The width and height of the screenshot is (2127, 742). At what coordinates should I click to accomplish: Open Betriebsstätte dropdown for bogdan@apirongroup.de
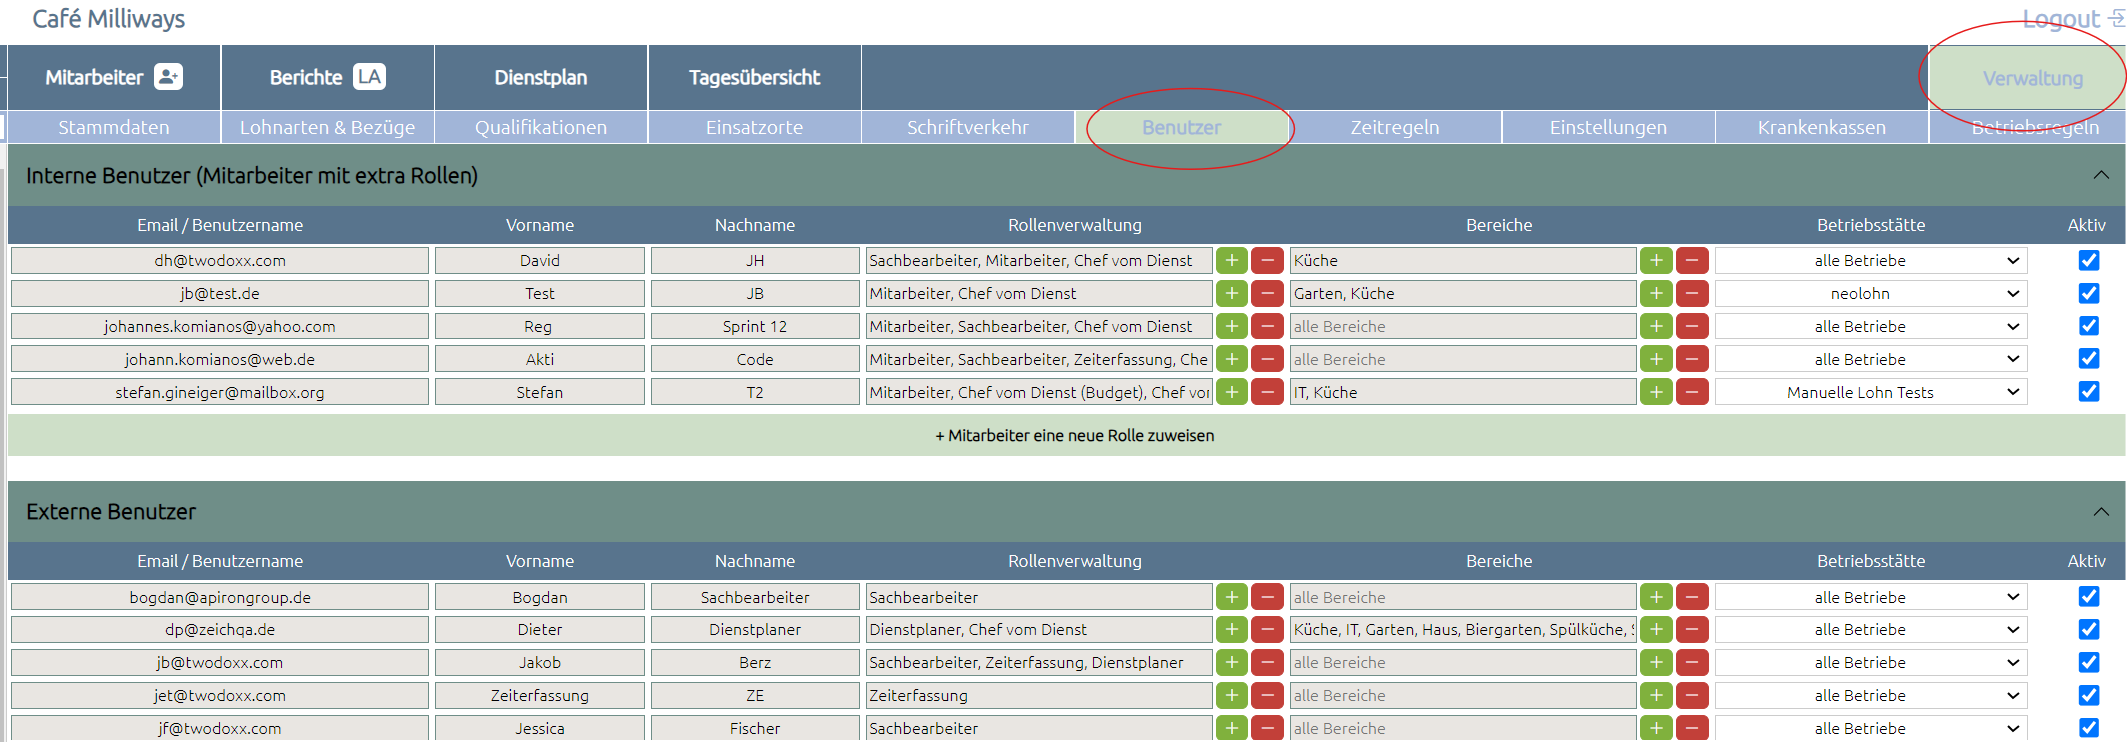click(x=1871, y=597)
